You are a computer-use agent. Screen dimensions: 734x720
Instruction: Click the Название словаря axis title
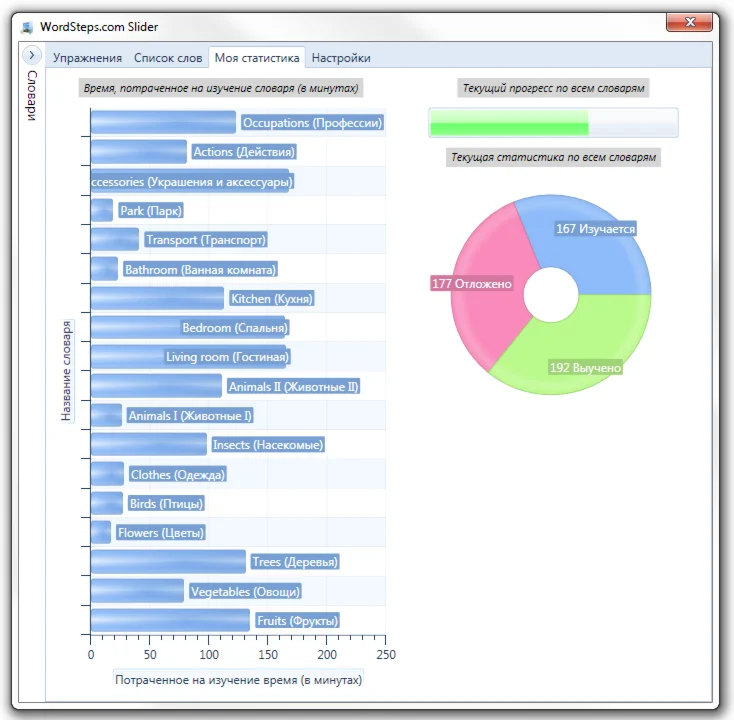click(x=66, y=371)
